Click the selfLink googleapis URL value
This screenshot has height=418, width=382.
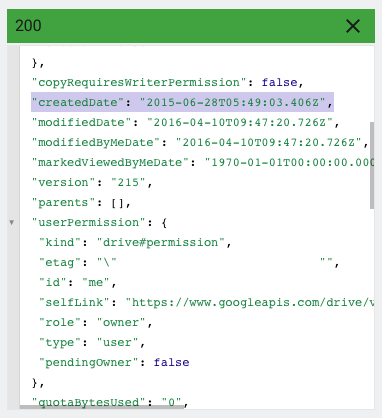tap(249, 302)
